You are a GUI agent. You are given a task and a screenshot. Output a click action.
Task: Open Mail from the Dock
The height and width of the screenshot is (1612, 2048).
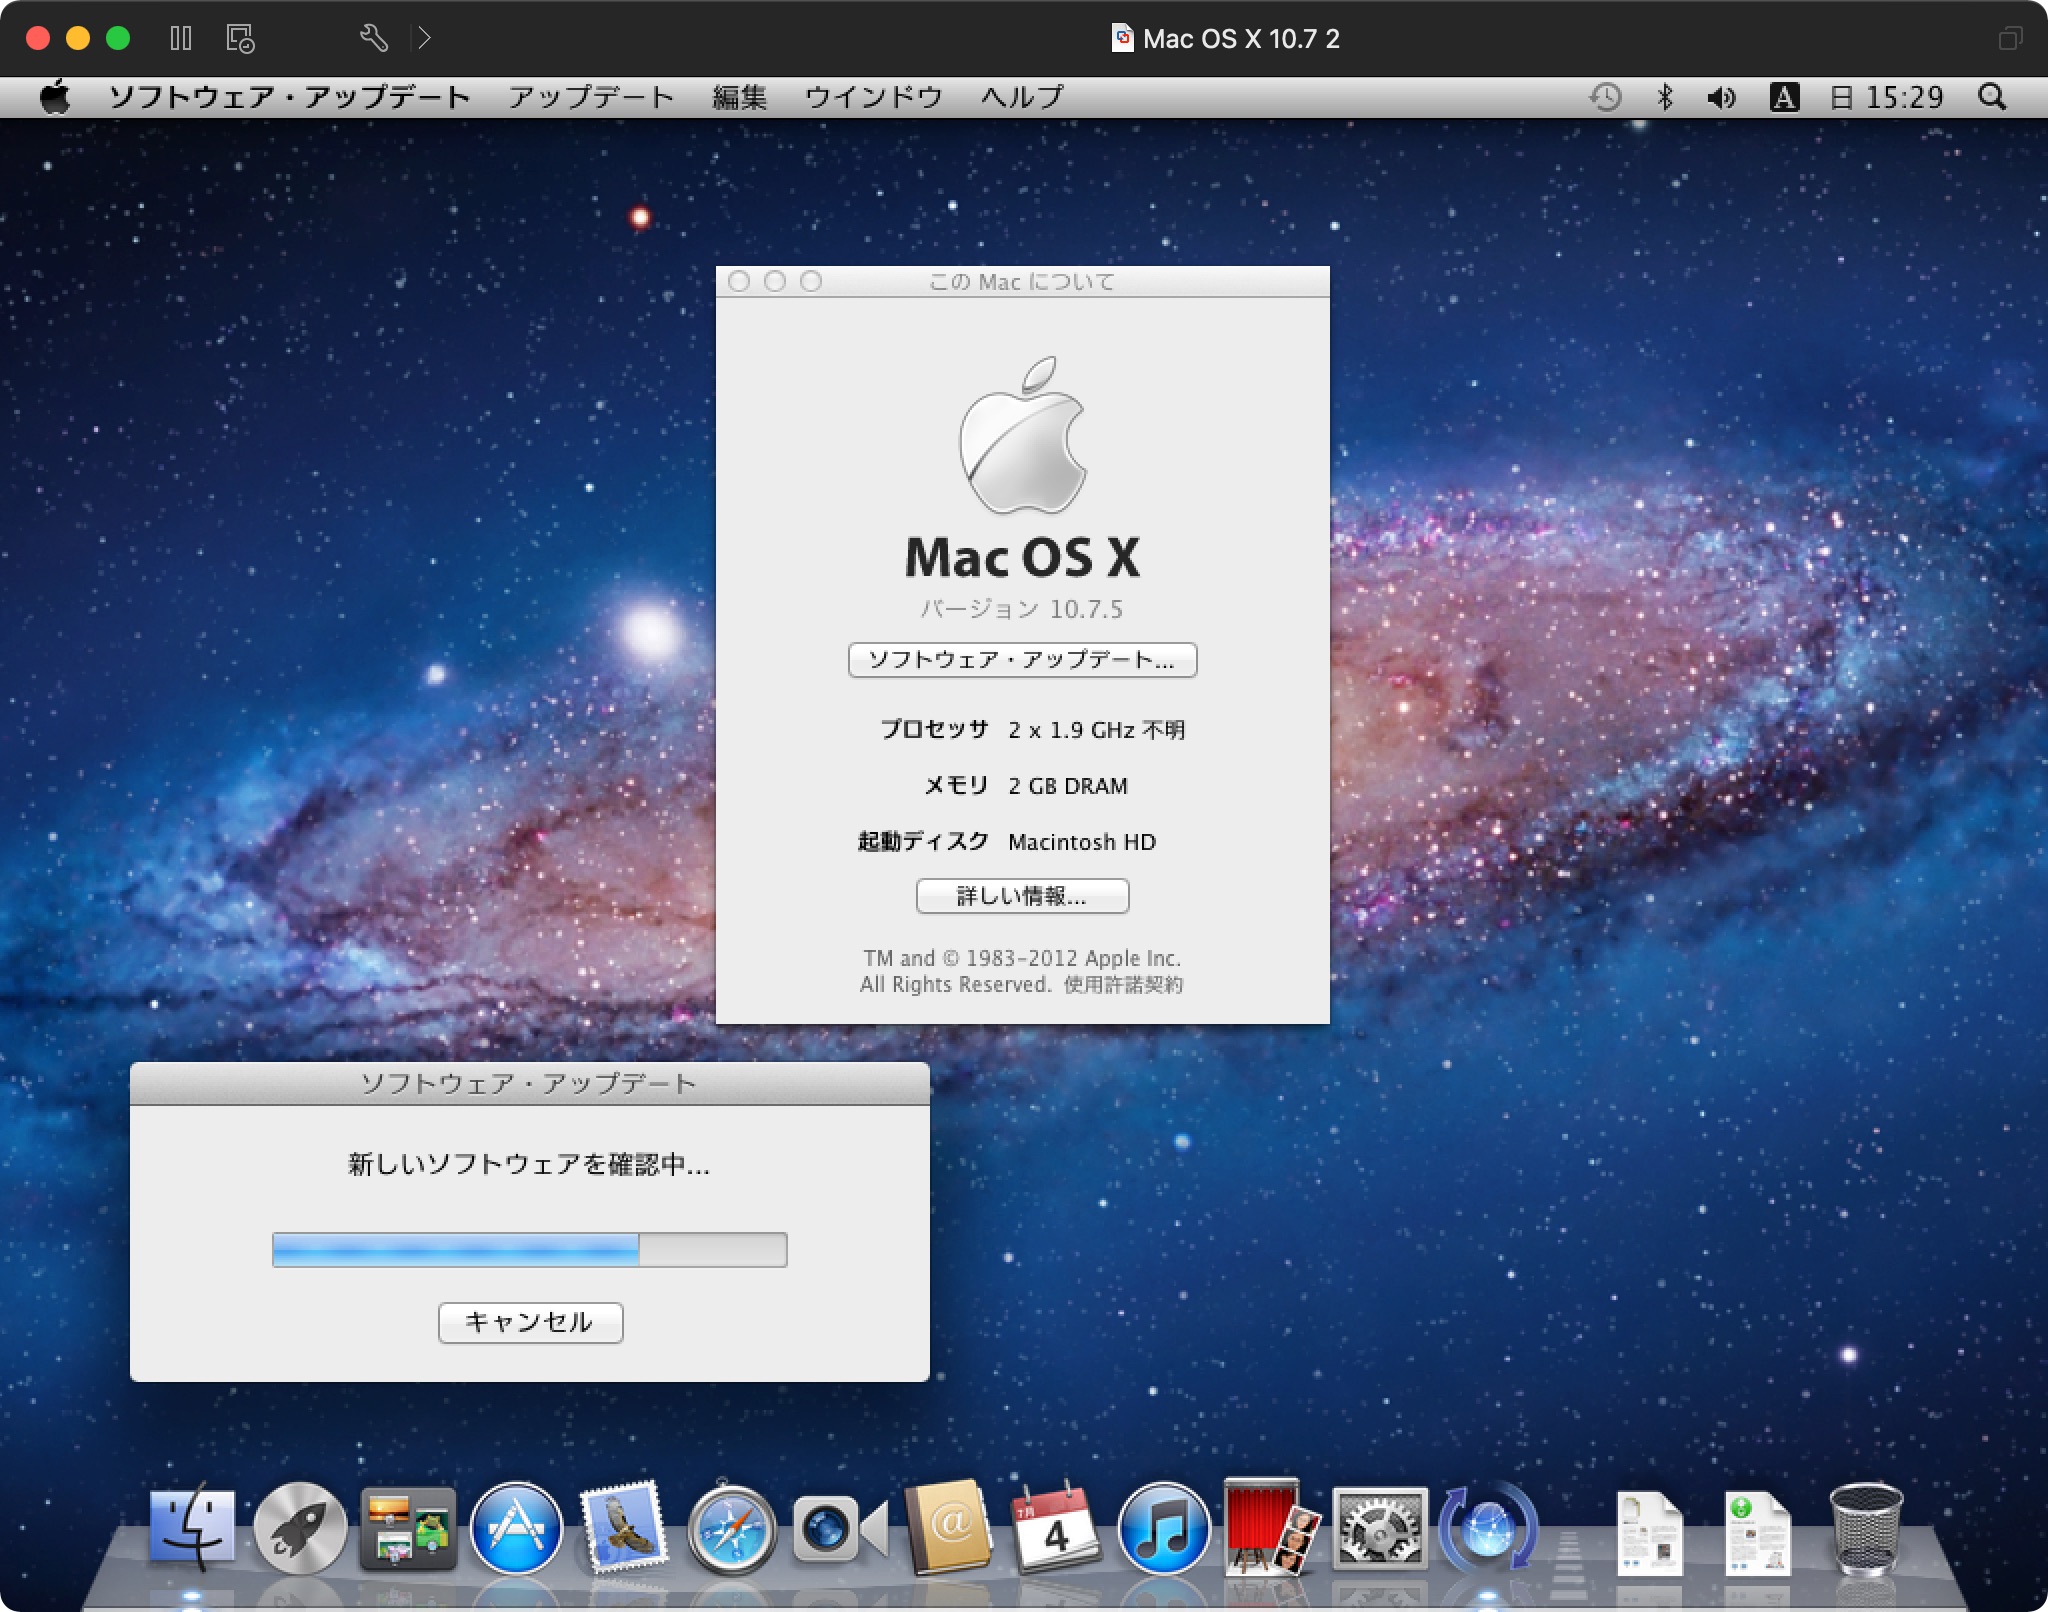pyautogui.click(x=625, y=1528)
